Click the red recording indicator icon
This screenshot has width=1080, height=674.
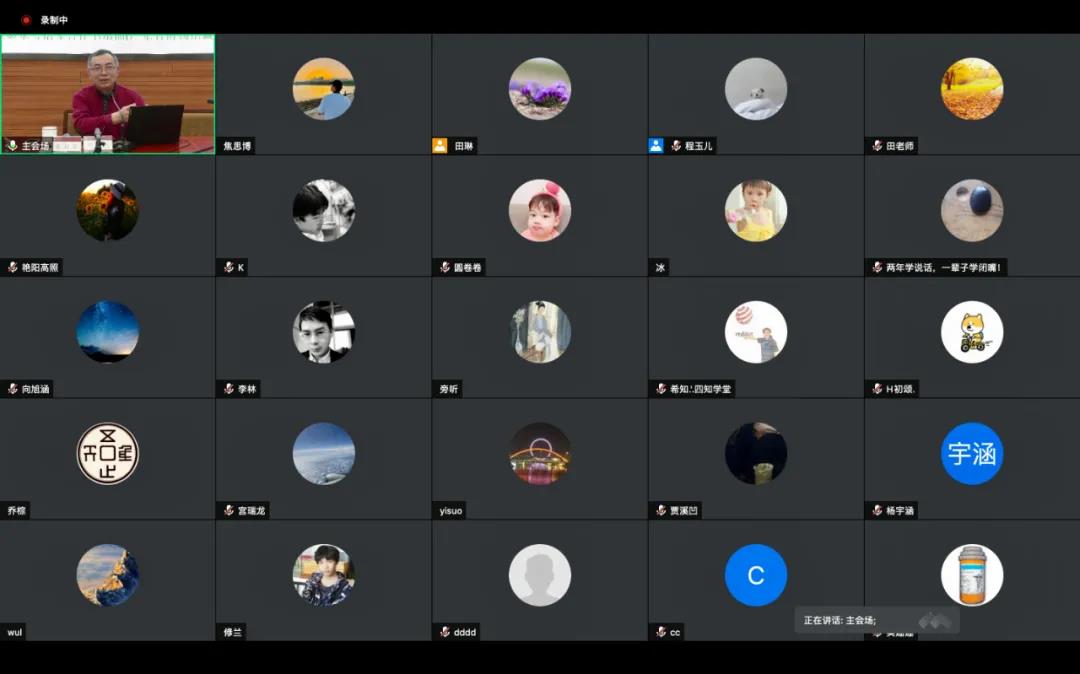click(26, 20)
